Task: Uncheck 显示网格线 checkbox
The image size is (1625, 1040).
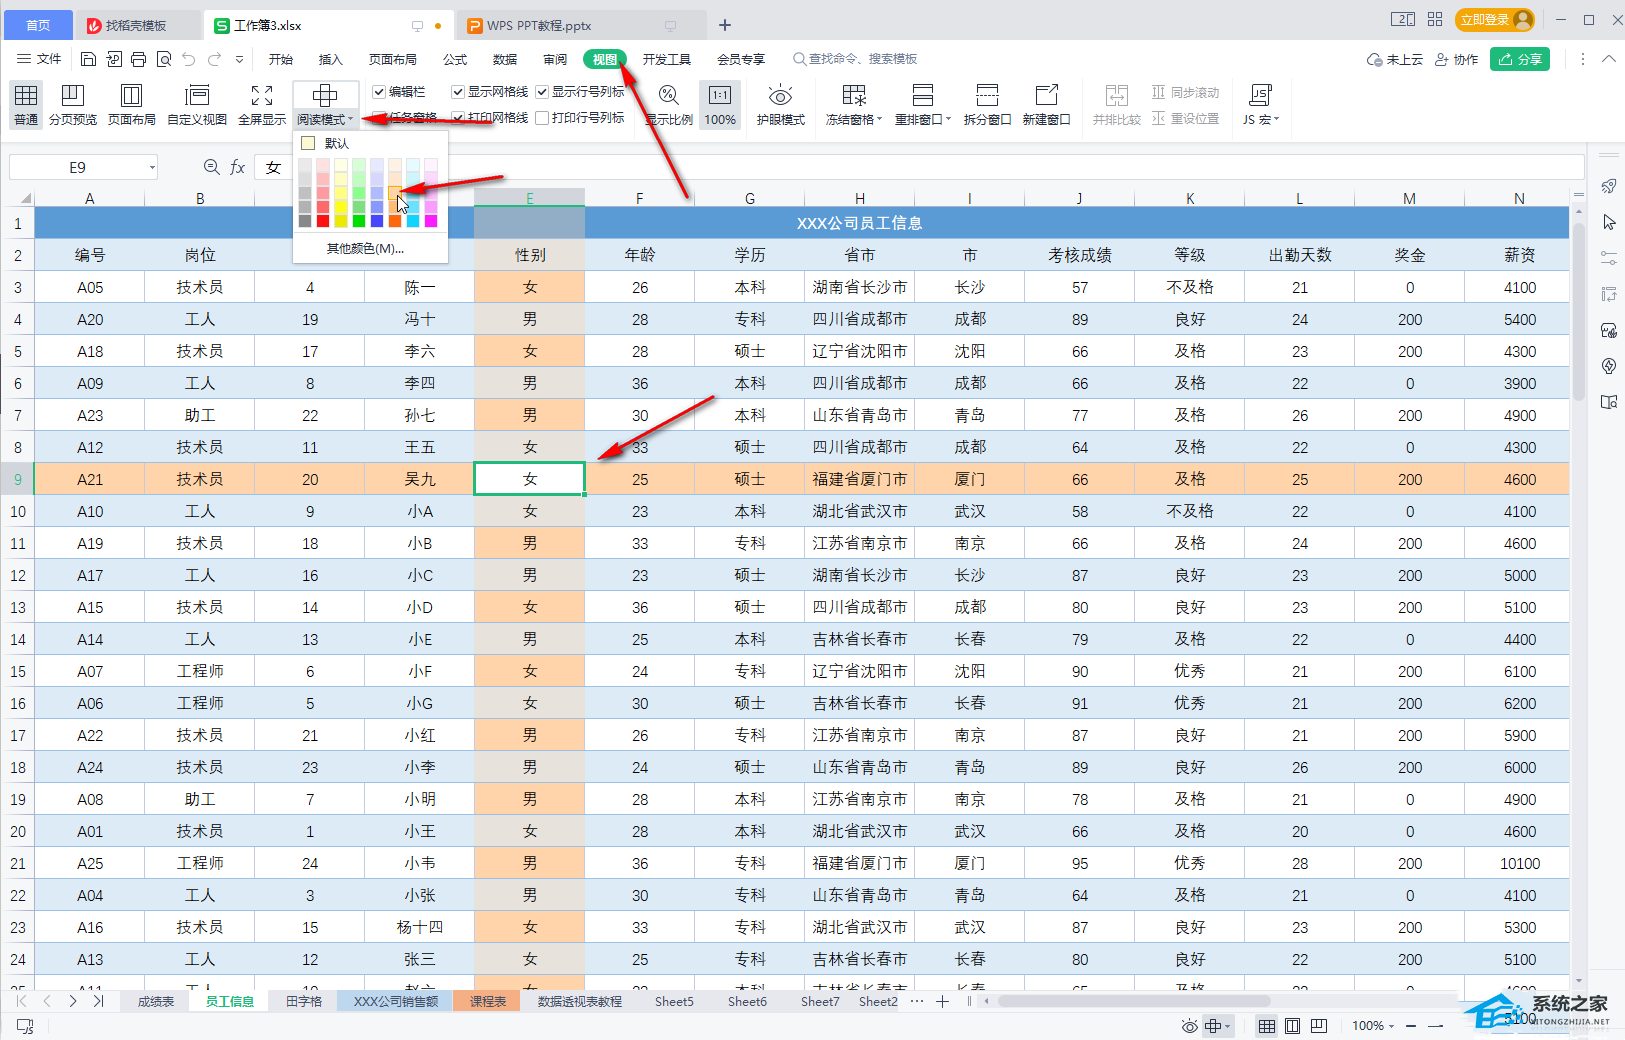Action: tap(458, 92)
